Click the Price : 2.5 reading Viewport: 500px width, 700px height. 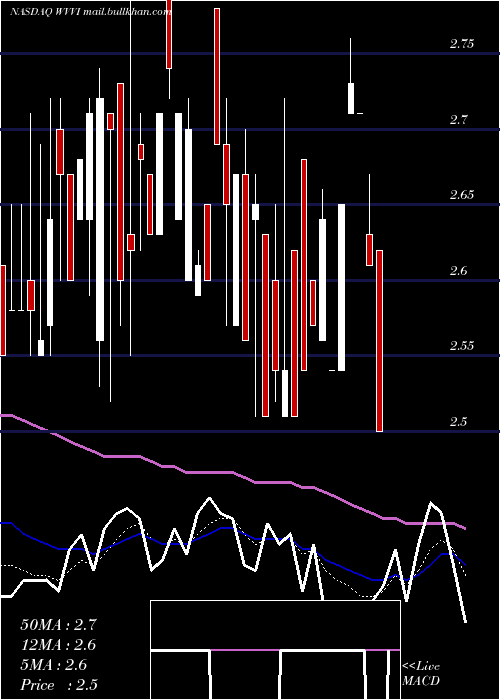coord(59,685)
